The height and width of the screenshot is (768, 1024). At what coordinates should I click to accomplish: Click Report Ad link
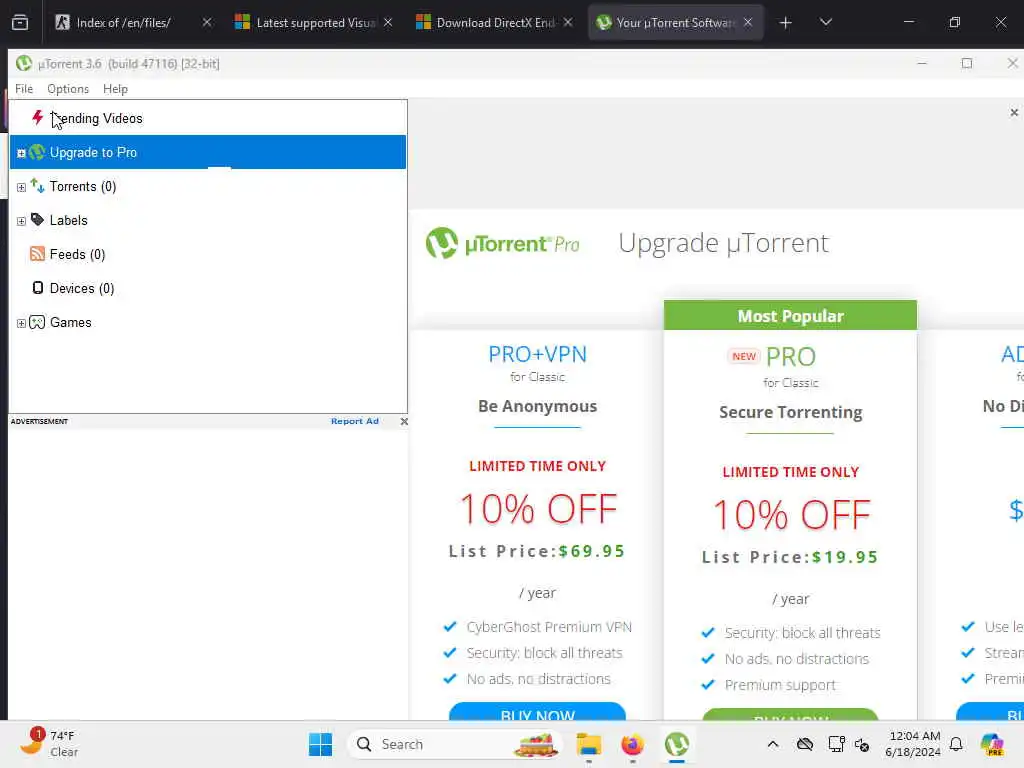(x=355, y=421)
